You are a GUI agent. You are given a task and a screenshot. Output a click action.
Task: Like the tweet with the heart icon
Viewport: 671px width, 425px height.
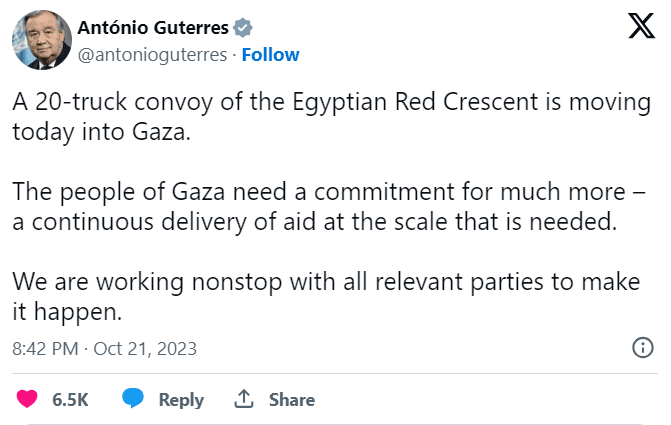pyautogui.click(x=28, y=399)
